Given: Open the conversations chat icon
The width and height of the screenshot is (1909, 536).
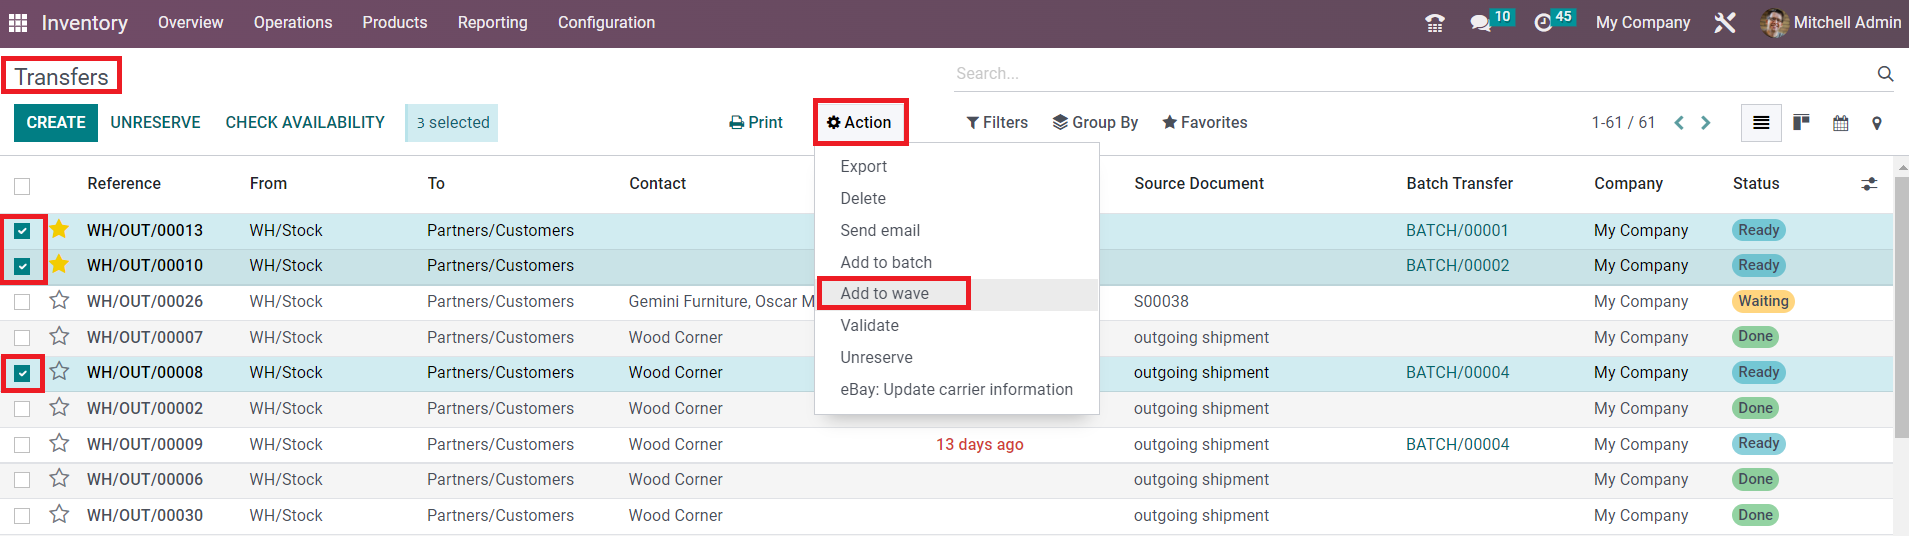Looking at the screenshot, I should (1480, 23).
